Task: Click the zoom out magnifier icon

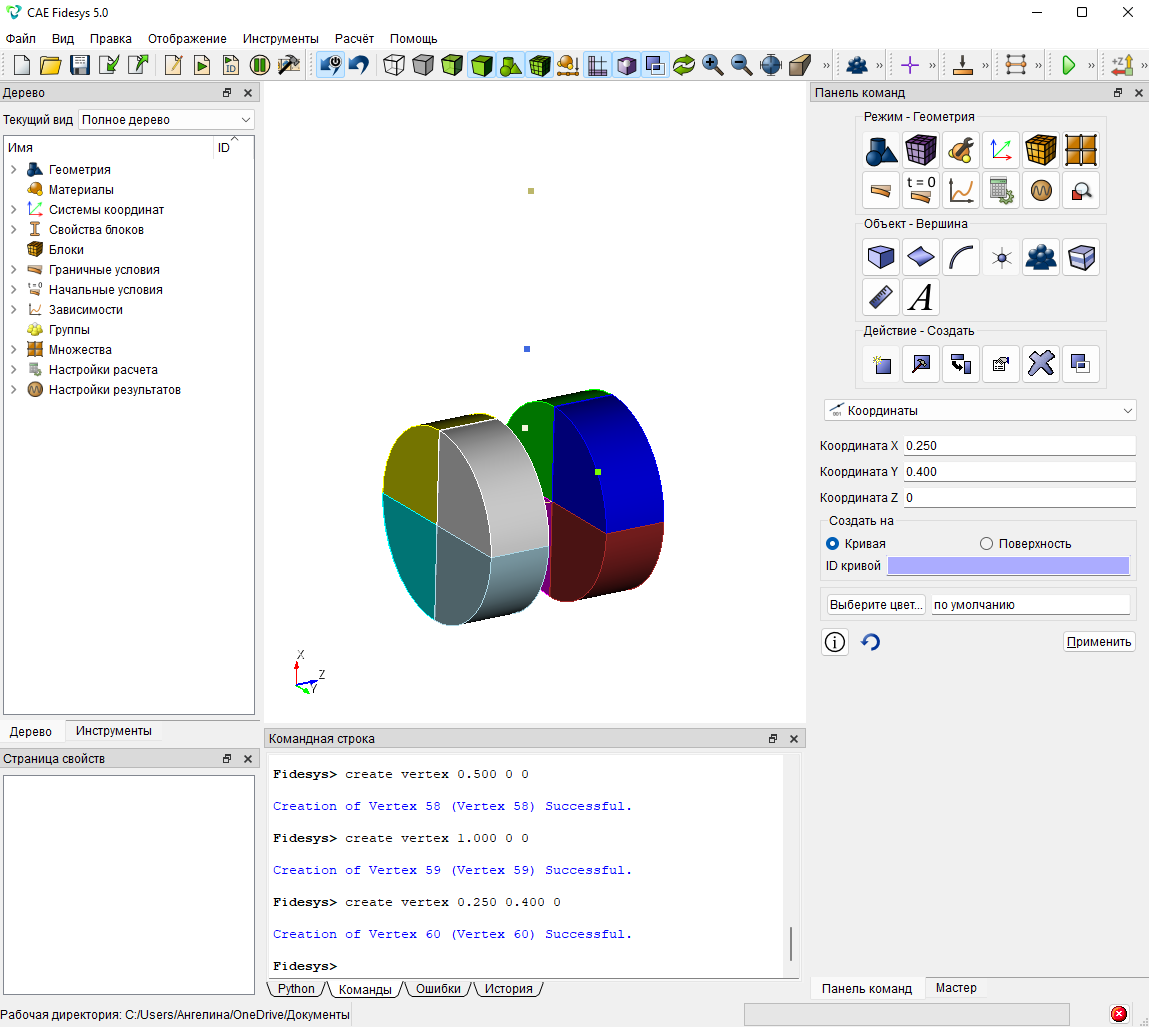Action: (x=742, y=65)
